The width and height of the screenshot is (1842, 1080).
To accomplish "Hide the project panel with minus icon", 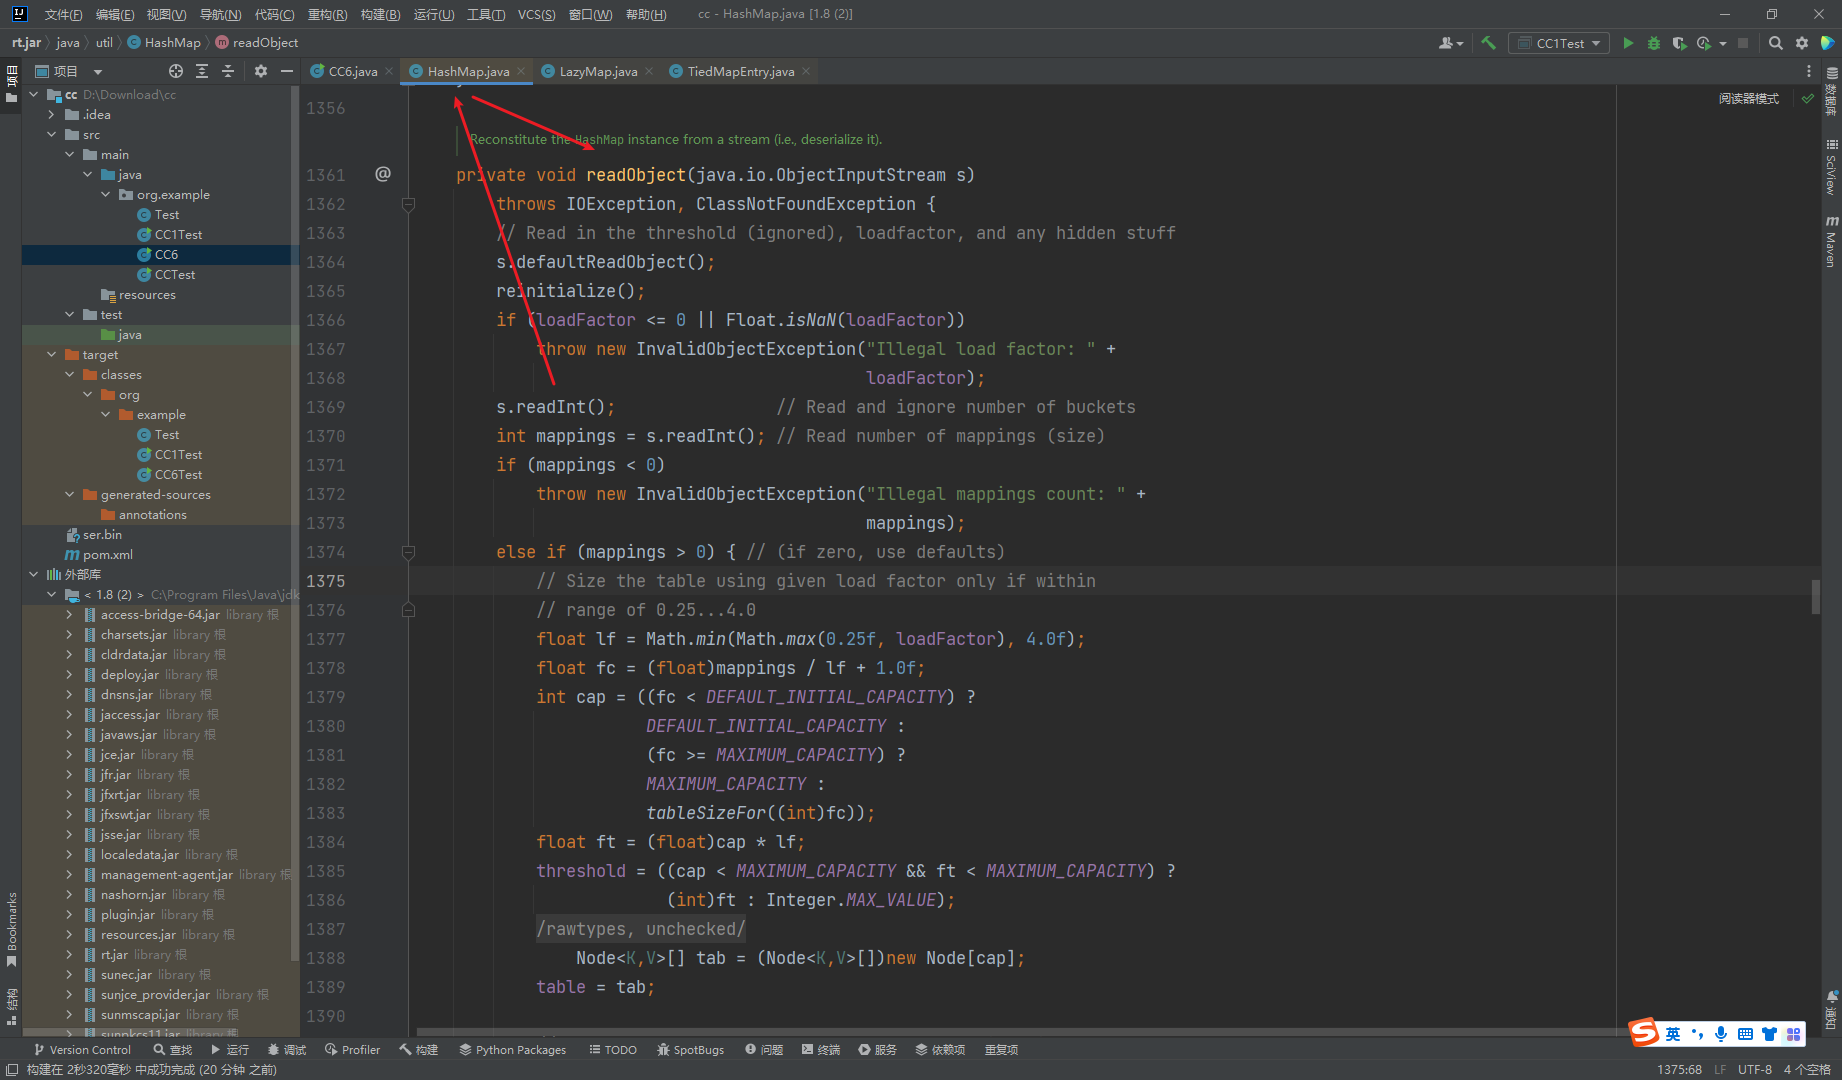I will click(287, 71).
